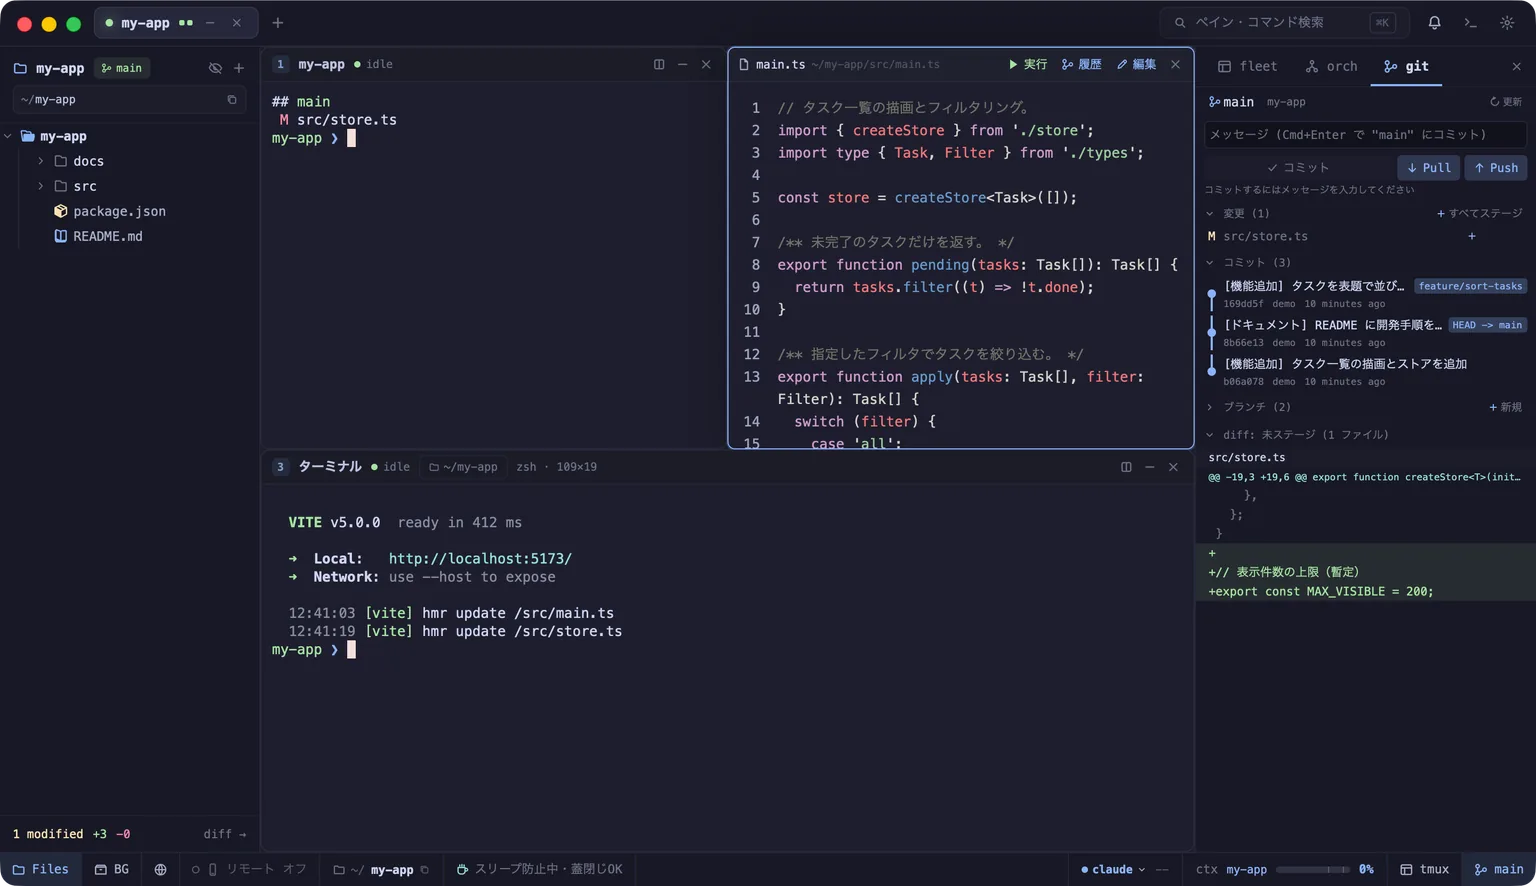Run main.ts with 実行 button
The height and width of the screenshot is (886, 1536).
point(1027,64)
